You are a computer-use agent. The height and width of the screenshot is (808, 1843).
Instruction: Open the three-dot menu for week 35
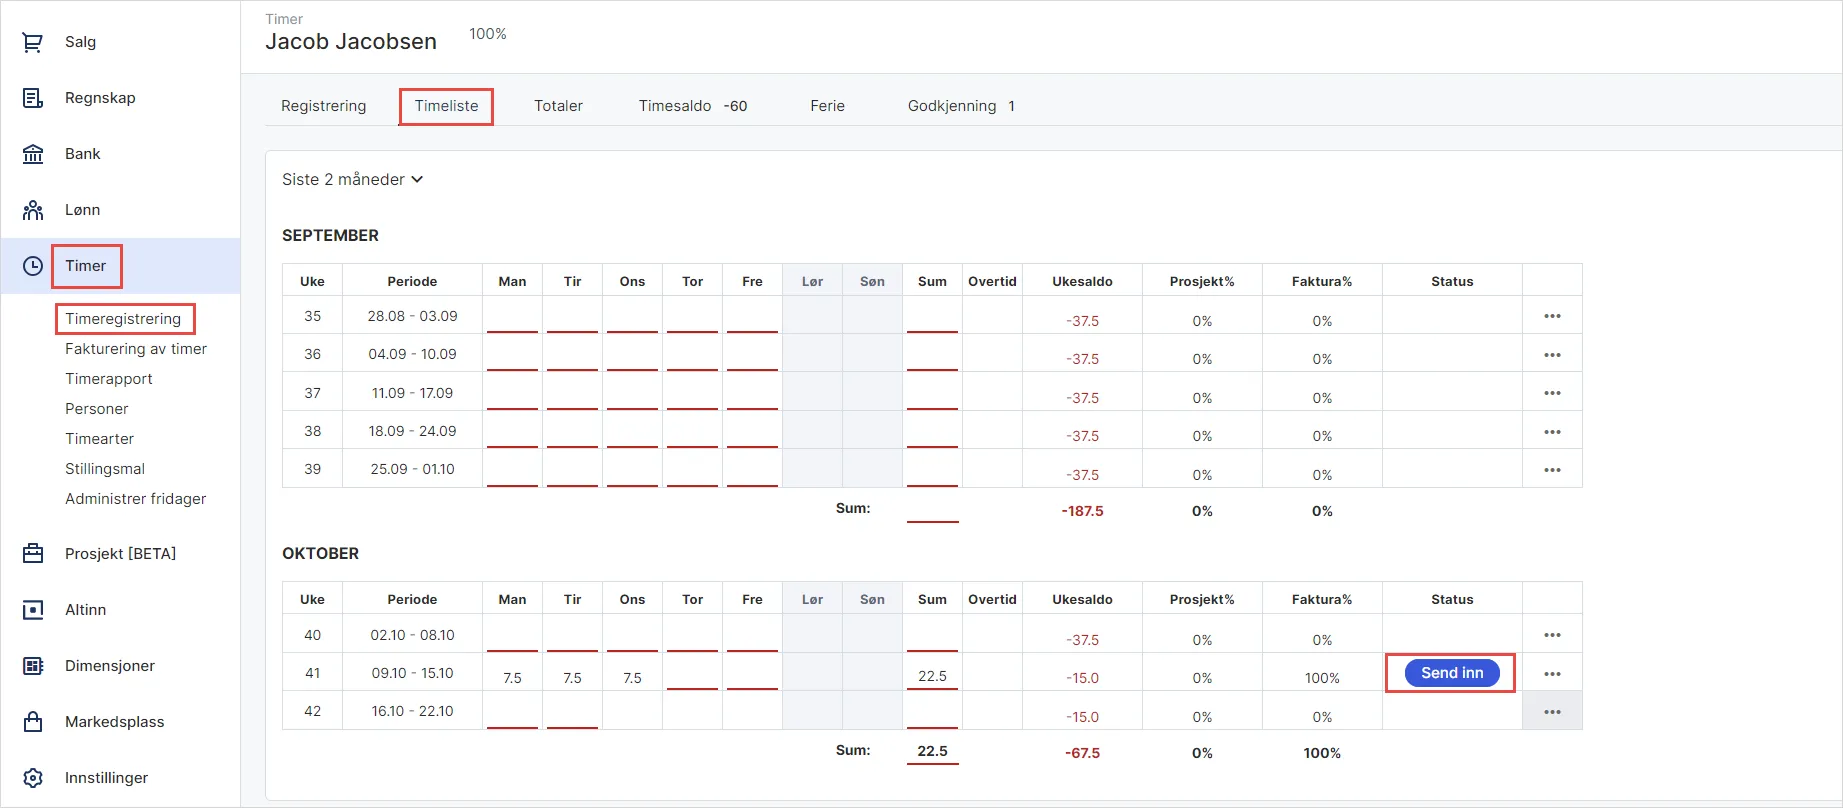[1552, 316]
